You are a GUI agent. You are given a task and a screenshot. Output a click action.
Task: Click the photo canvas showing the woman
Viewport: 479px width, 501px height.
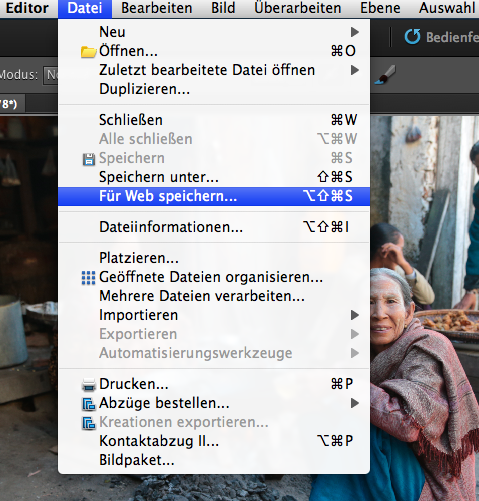pyautogui.click(x=424, y=308)
